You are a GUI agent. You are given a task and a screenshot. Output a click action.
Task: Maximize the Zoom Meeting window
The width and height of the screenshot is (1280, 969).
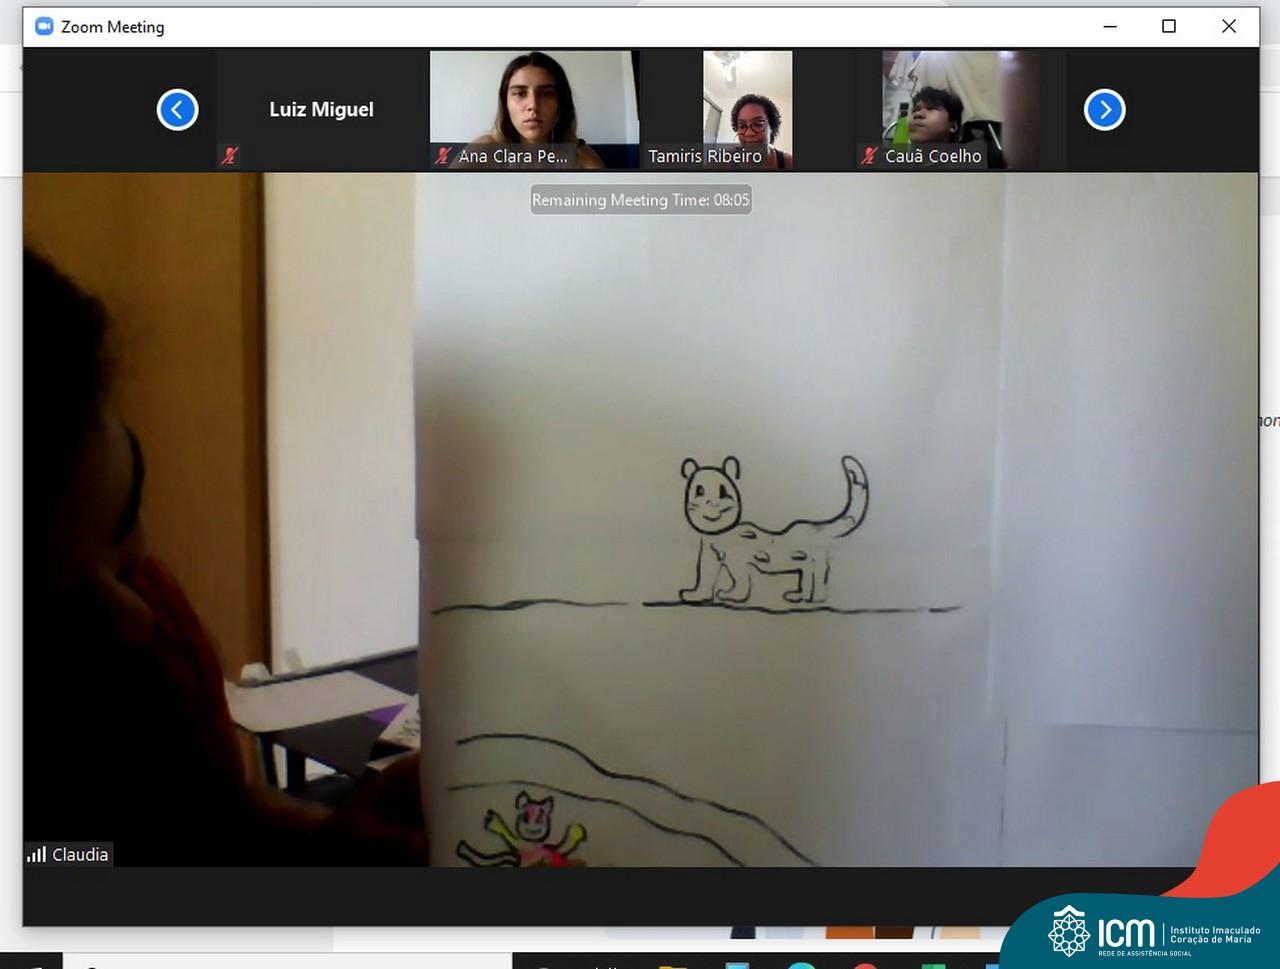point(1169,27)
